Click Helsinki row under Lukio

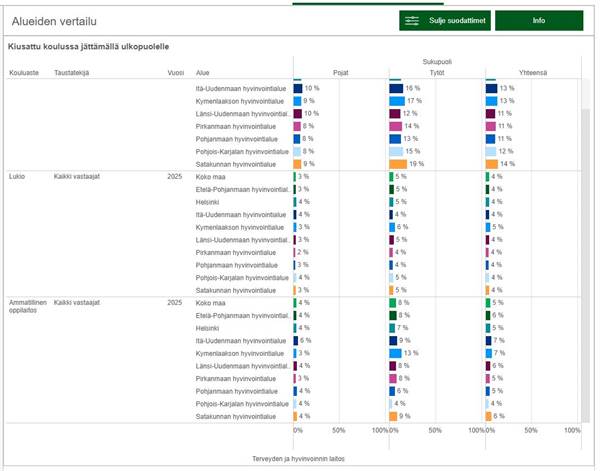pyautogui.click(x=207, y=202)
